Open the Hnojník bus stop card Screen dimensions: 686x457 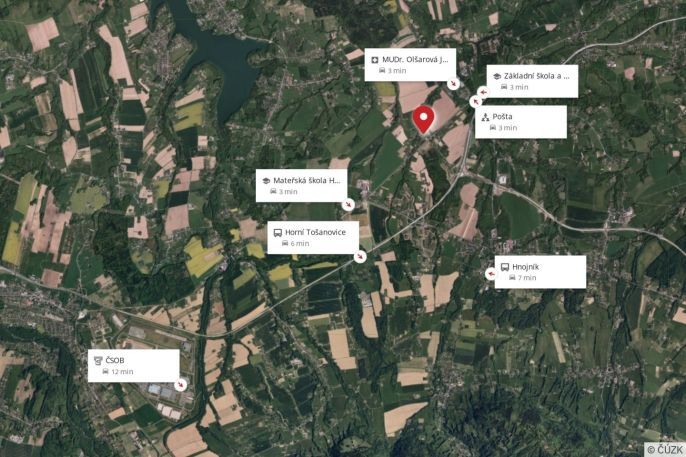click(540, 272)
